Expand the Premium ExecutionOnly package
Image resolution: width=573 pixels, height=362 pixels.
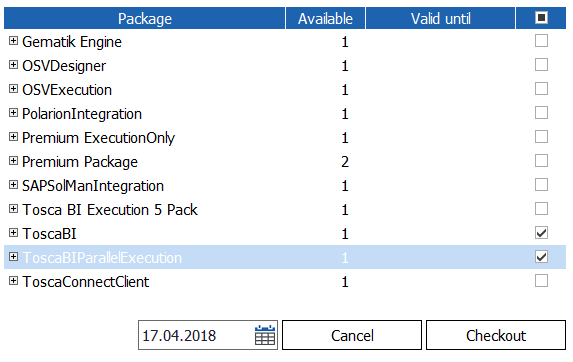(13, 137)
